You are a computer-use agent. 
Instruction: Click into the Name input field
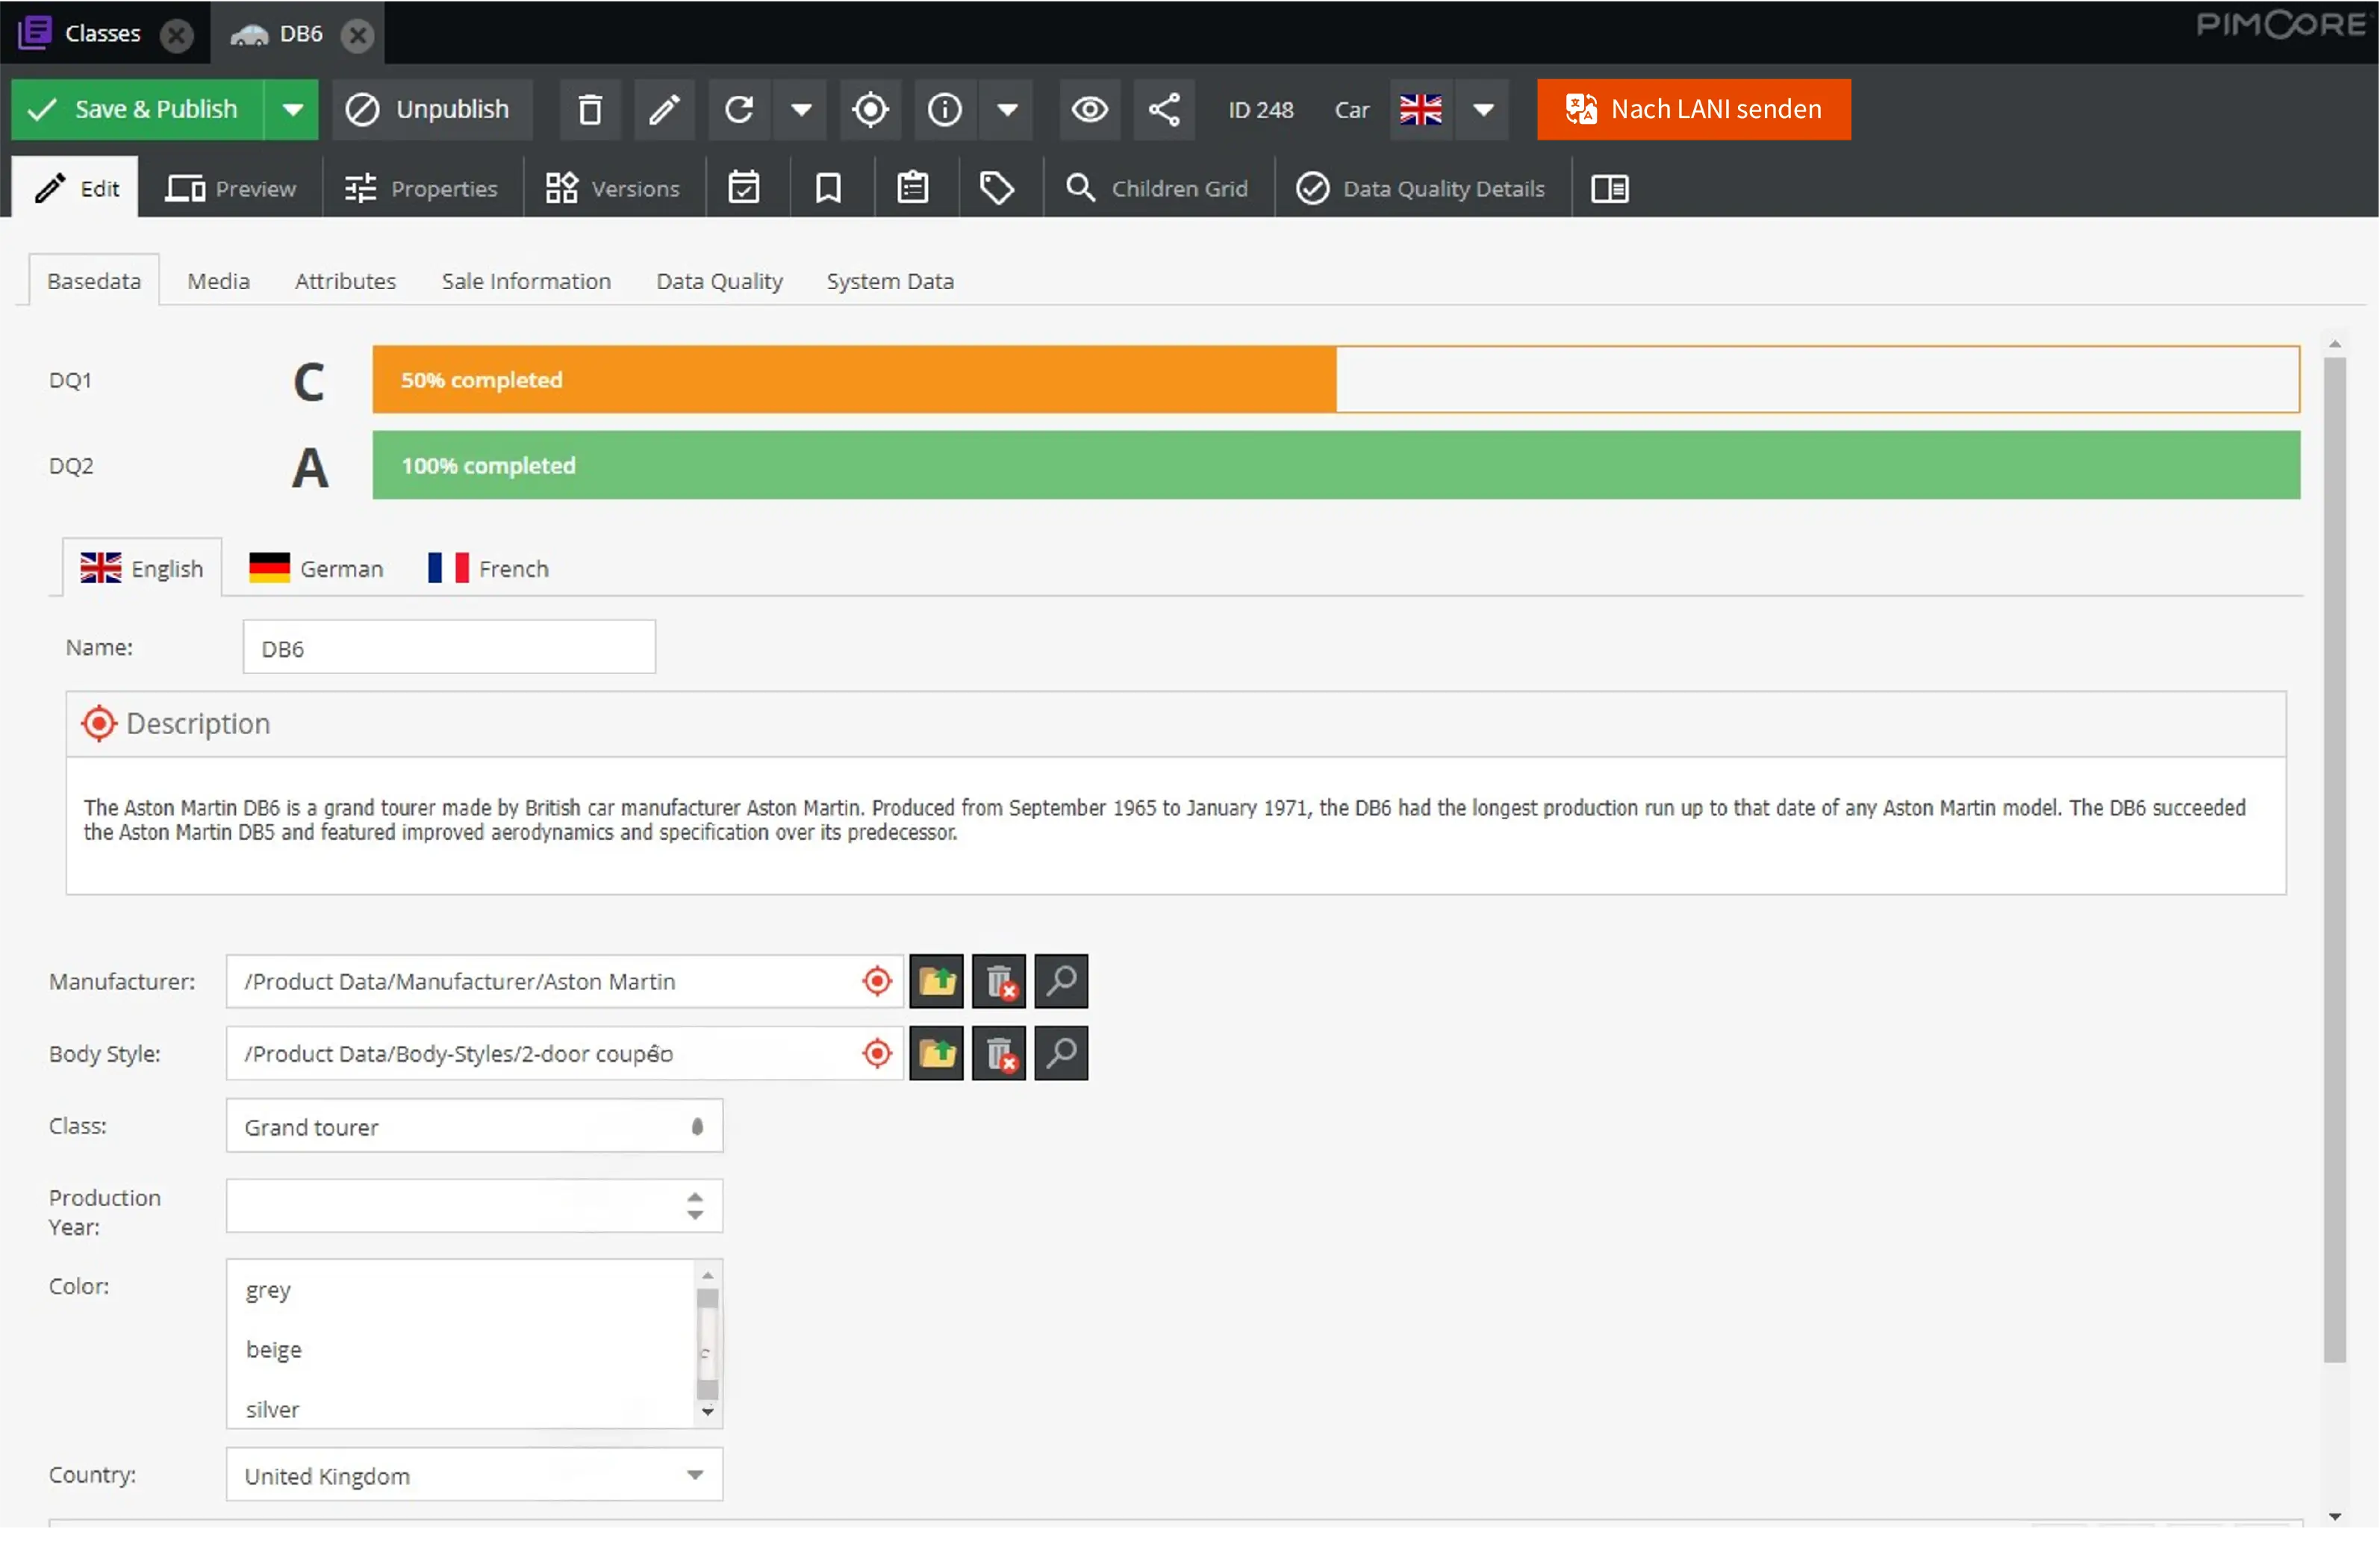tap(449, 647)
